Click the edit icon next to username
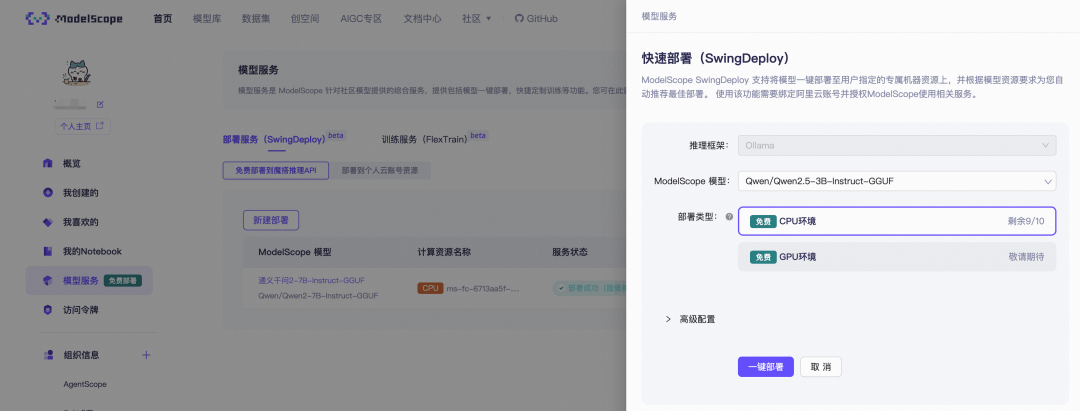Image resolution: width=1080 pixels, height=411 pixels. [x=100, y=105]
